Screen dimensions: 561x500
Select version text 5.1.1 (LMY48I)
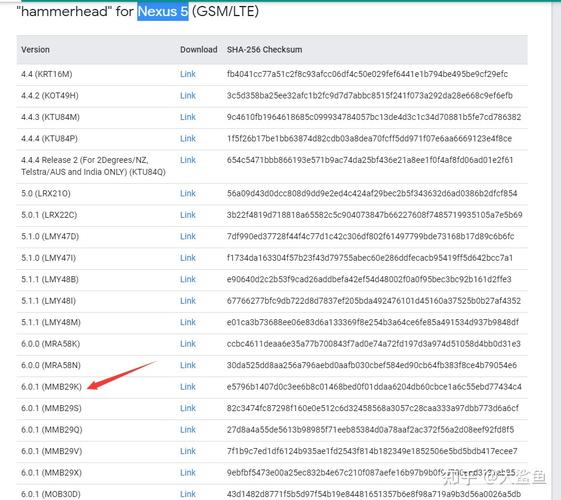click(x=49, y=301)
